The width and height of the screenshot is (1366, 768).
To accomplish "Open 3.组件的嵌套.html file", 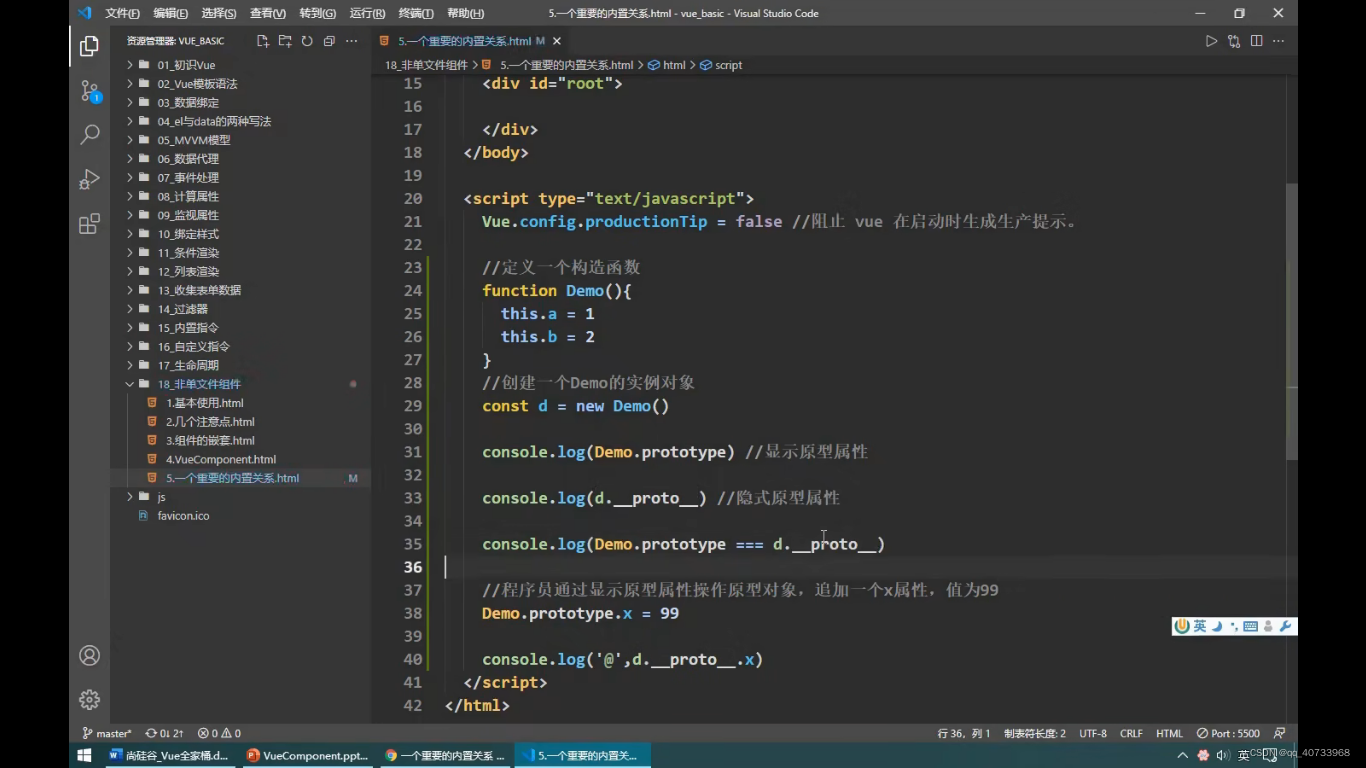I will click(x=240, y=441).
